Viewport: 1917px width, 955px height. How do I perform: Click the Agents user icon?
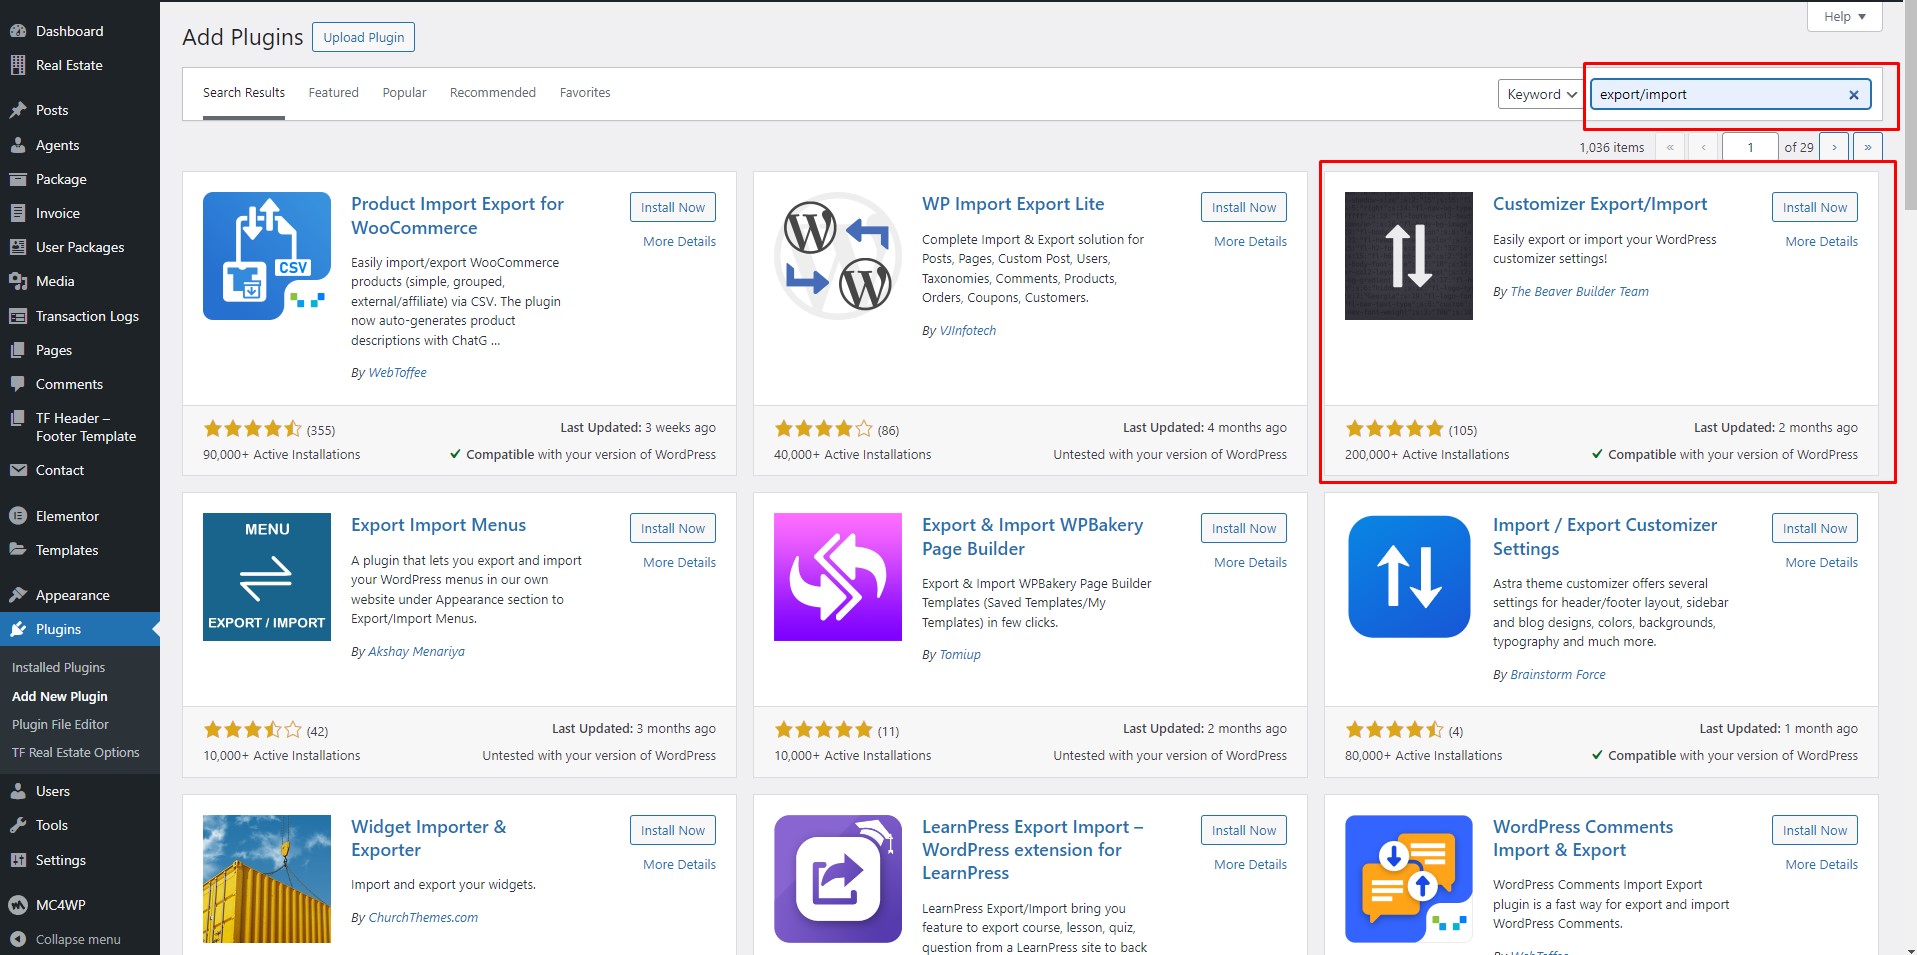coord(18,145)
